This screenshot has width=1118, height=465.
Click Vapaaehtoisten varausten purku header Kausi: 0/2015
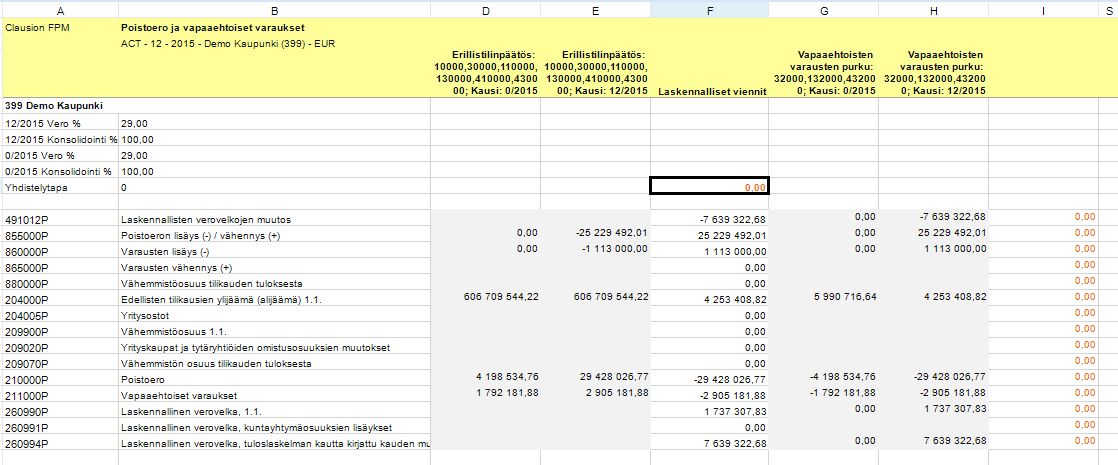click(x=827, y=72)
